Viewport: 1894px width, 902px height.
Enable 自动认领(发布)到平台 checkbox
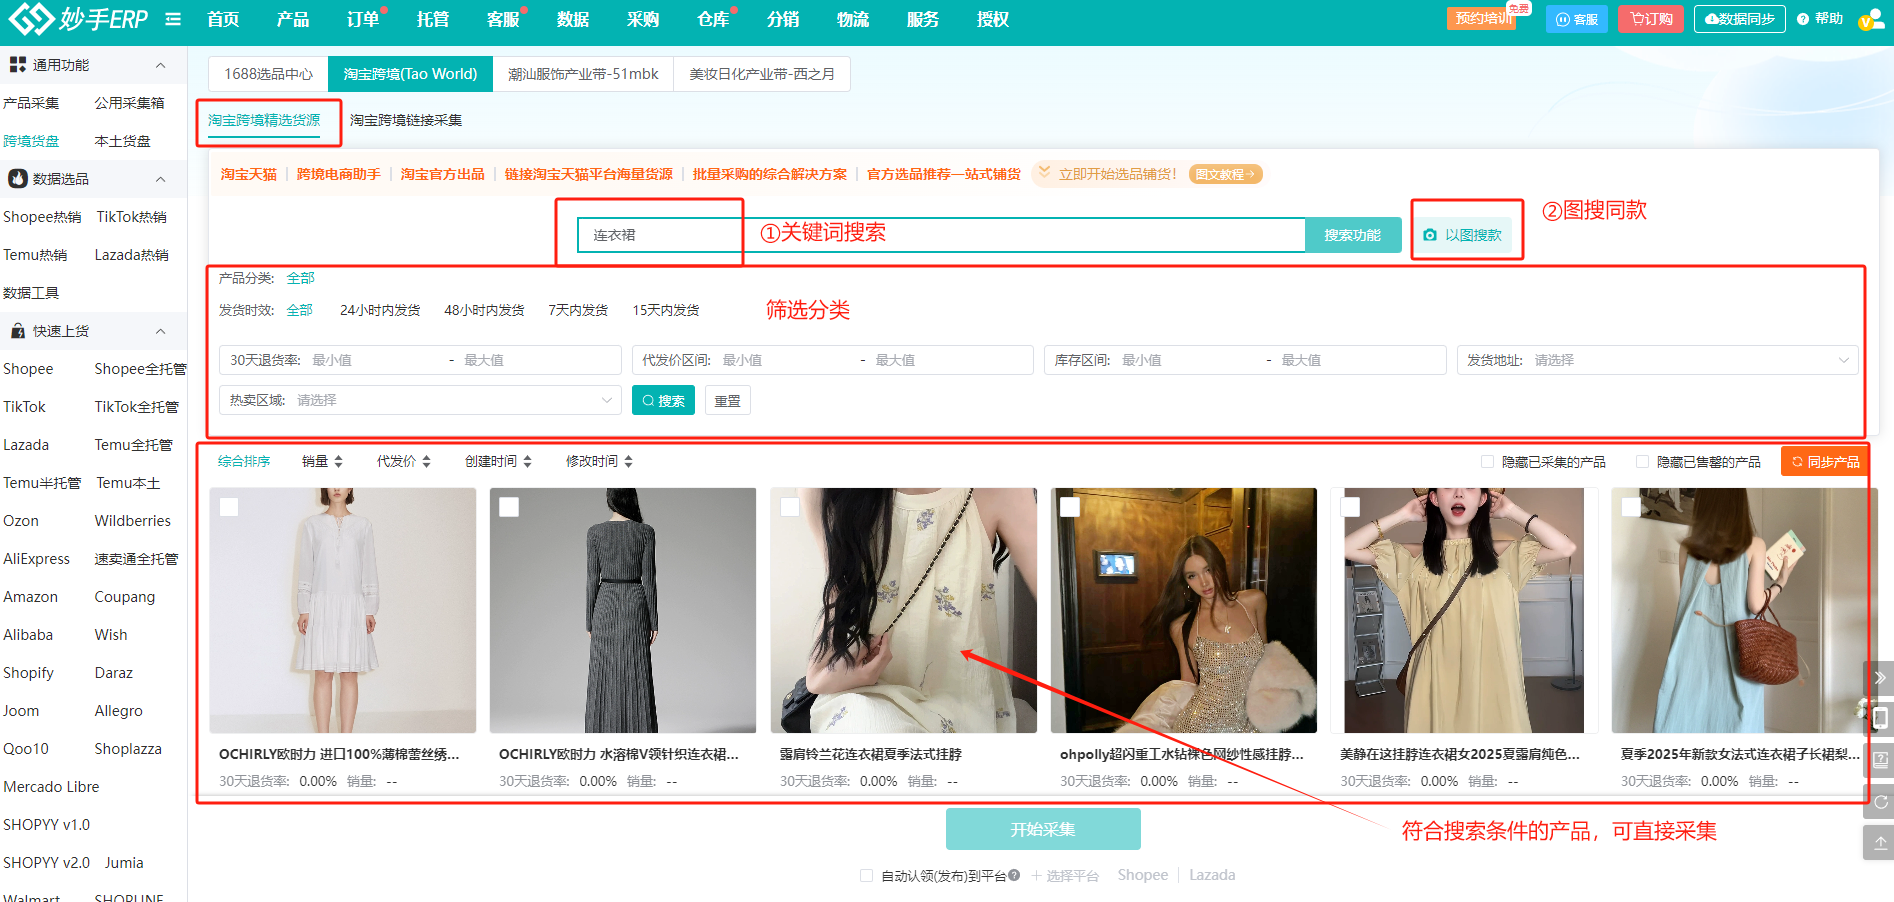866,876
